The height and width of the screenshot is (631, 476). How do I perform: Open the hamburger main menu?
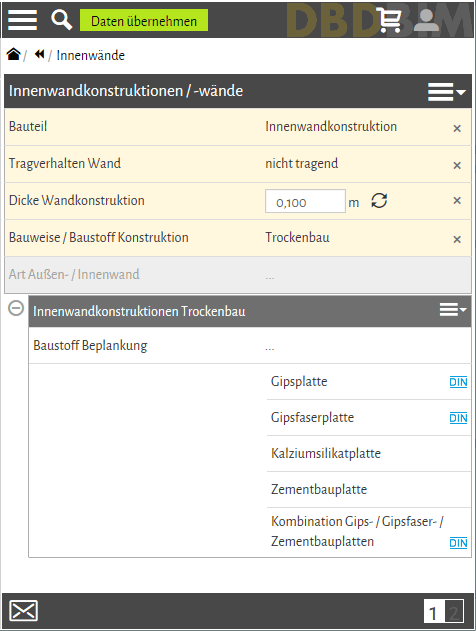pos(23,20)
